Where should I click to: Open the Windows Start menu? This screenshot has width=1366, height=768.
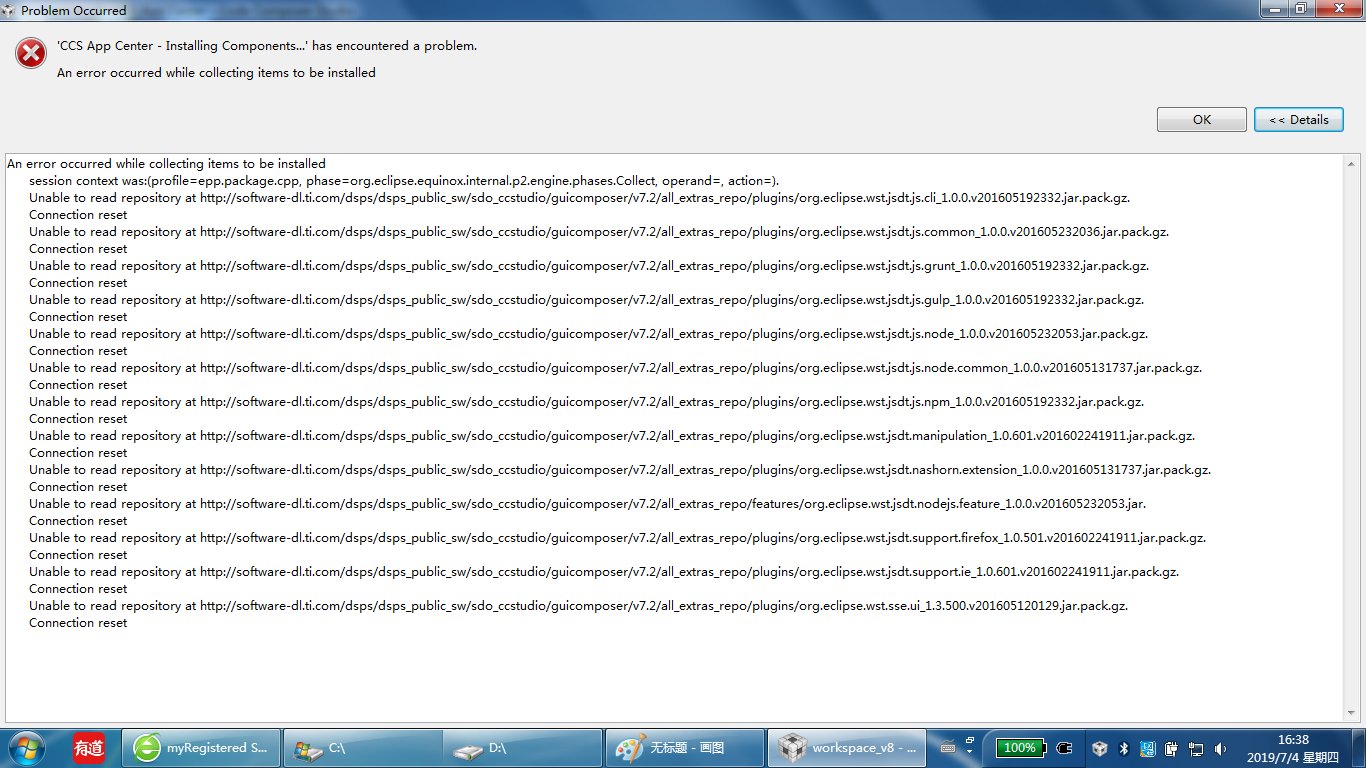[x=25, y=748]
